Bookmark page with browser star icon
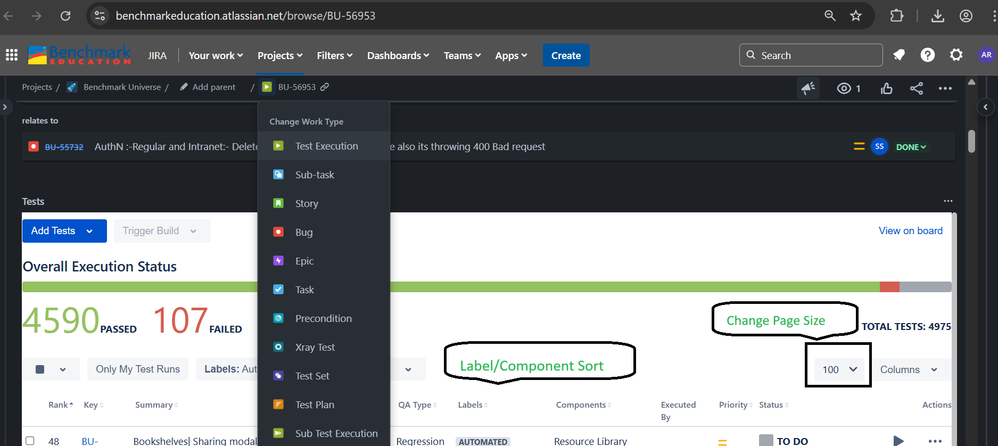The image size is (998, 446). (856, 16)
